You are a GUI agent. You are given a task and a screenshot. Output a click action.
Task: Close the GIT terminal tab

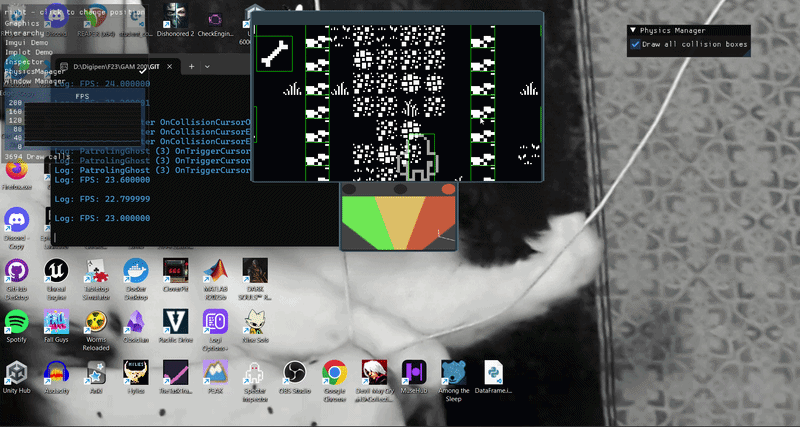(169, 66)
